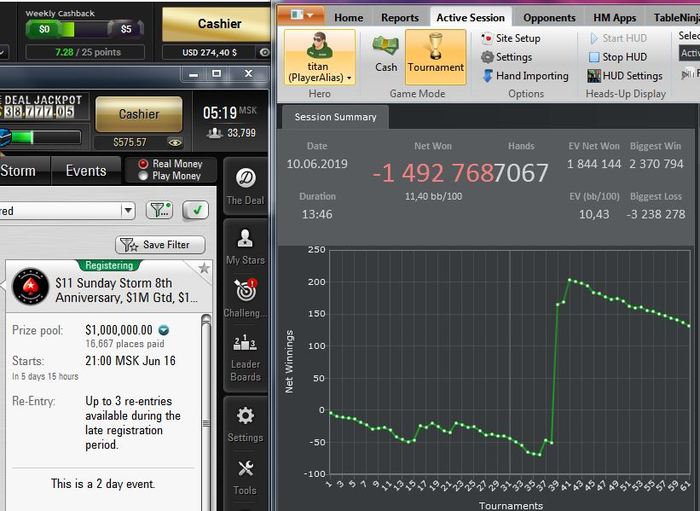Expand the filter combo box arrow
This screenshot has width=700, height=511.
coord(128,210)
